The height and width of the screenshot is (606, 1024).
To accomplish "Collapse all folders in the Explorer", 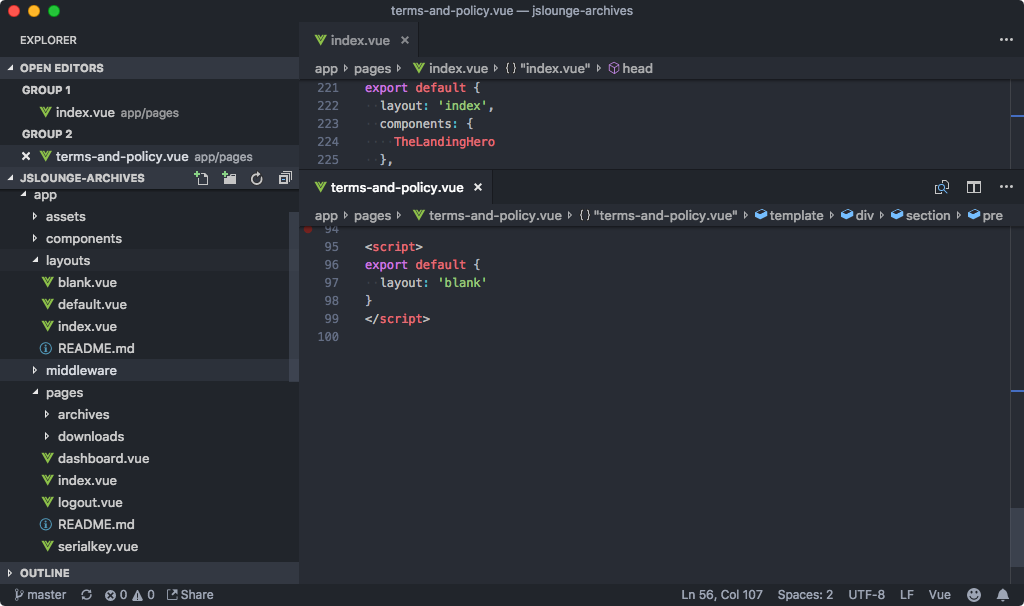I will [285, 177].
